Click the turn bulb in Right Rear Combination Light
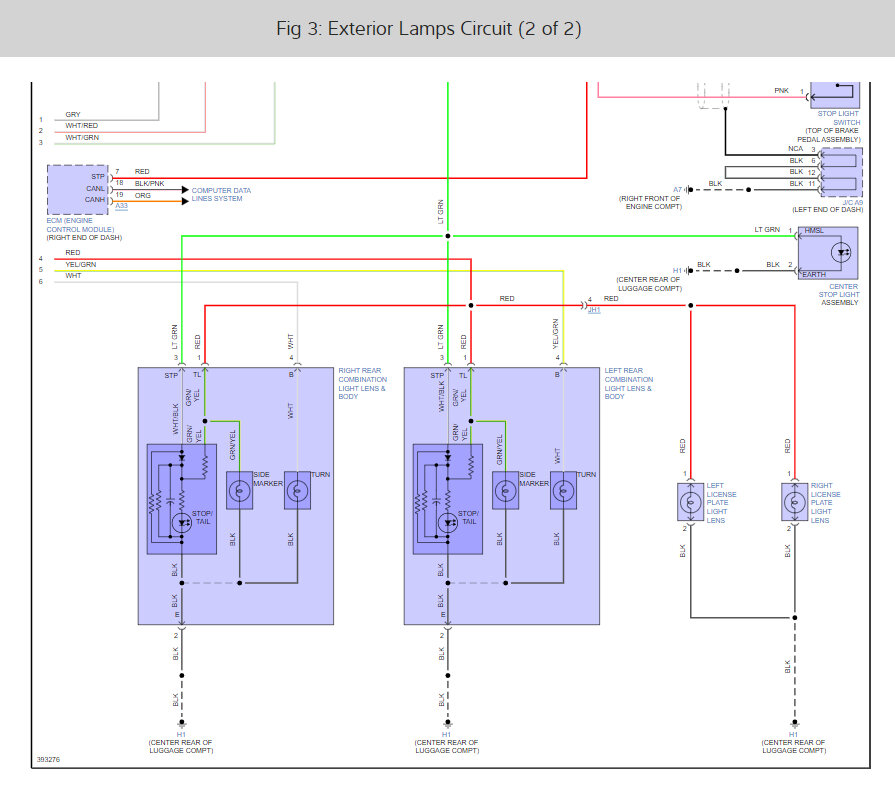This screenshot has width=895, height=794. point(297,490)
